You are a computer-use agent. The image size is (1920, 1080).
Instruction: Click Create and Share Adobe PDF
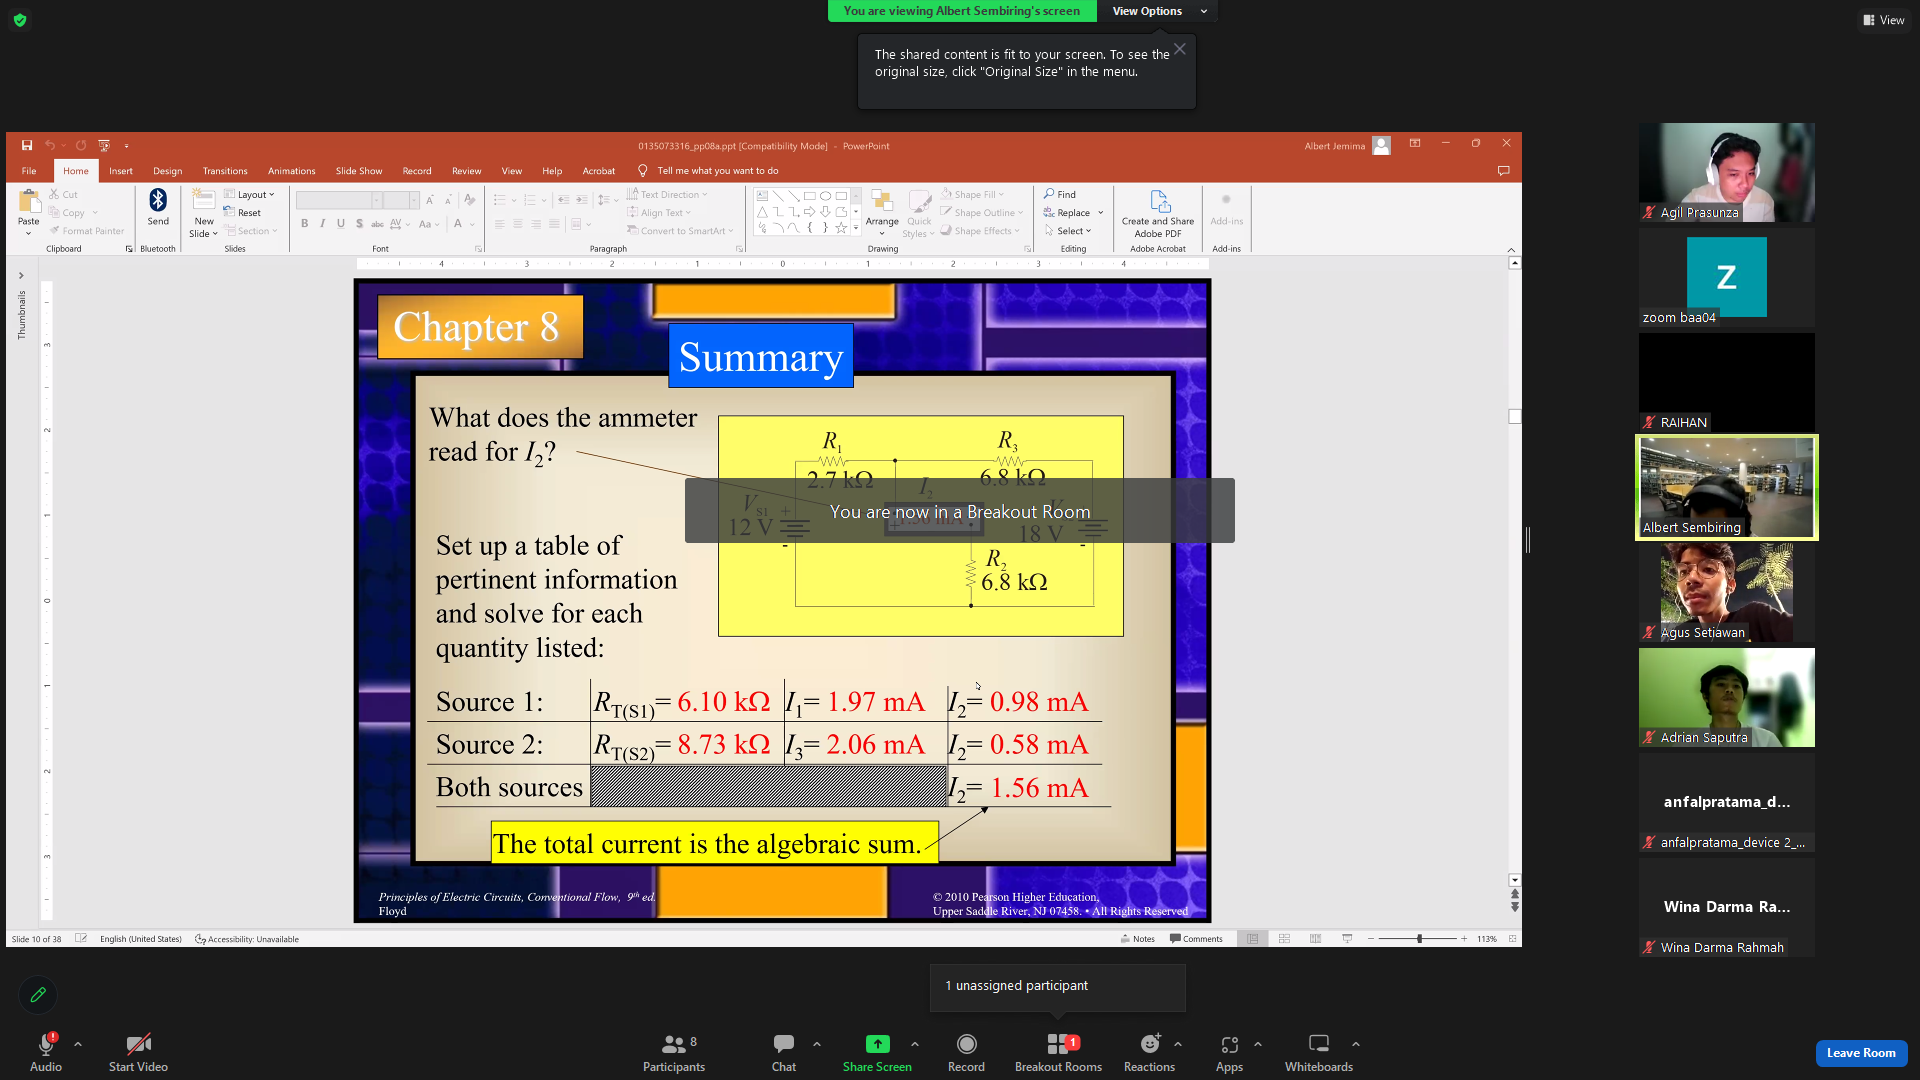pyautogui.click(x=1158, y=214)
